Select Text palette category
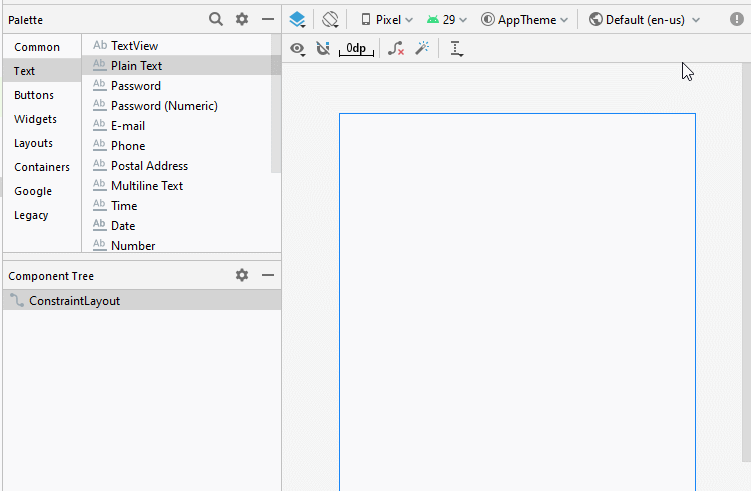The image size is (751, 491). pos(42,71)
